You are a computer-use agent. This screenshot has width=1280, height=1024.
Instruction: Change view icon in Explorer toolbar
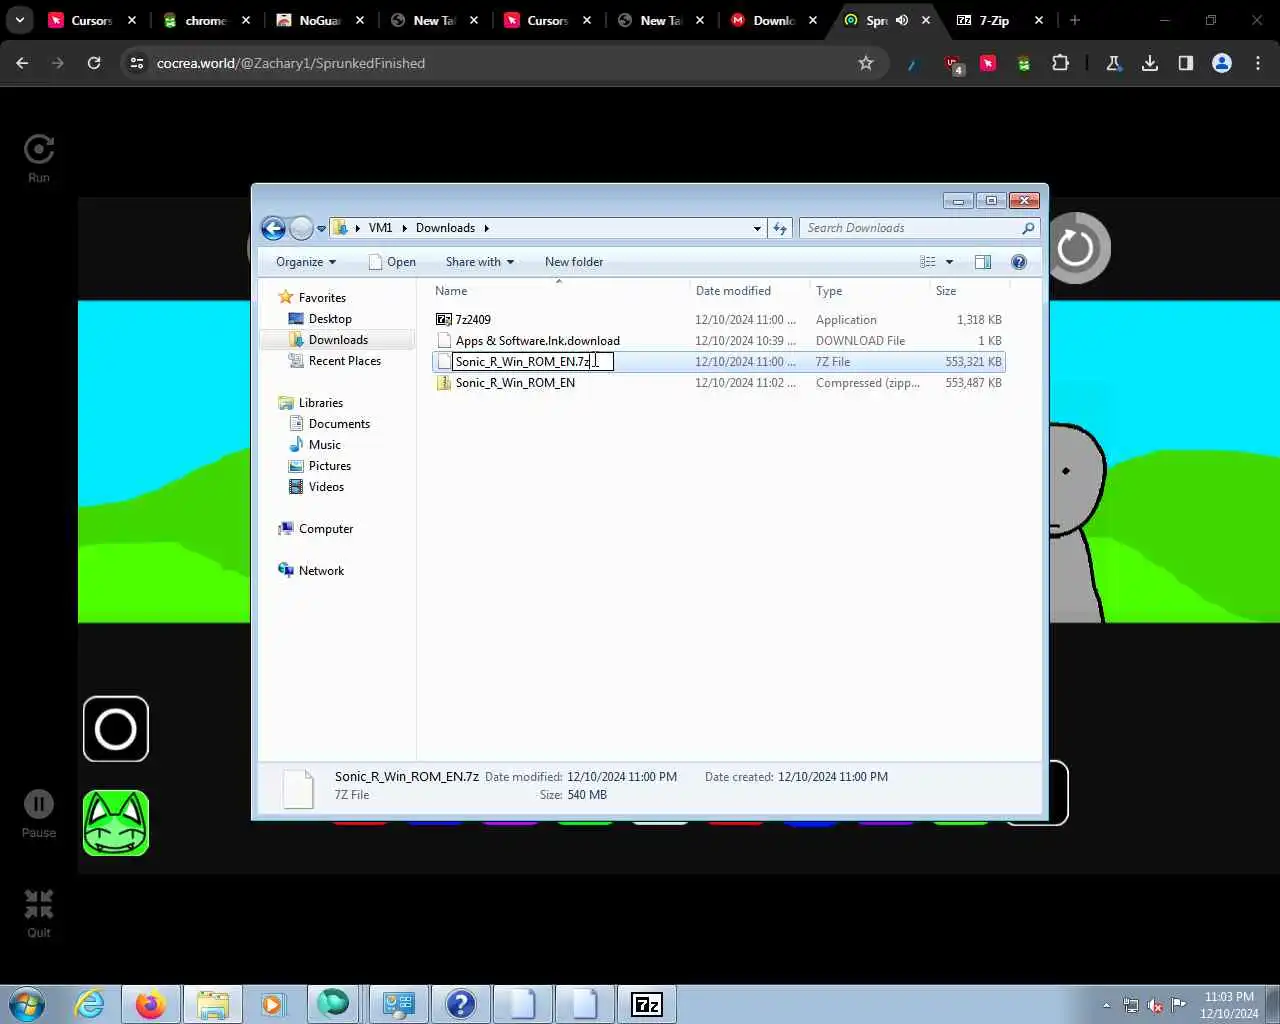(x=928, y=262)
